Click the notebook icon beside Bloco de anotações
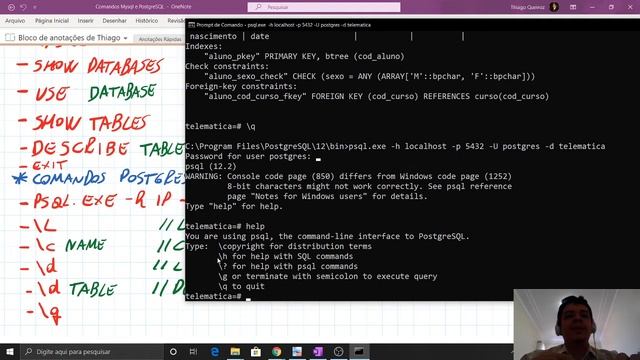 (x=10, y=38)
